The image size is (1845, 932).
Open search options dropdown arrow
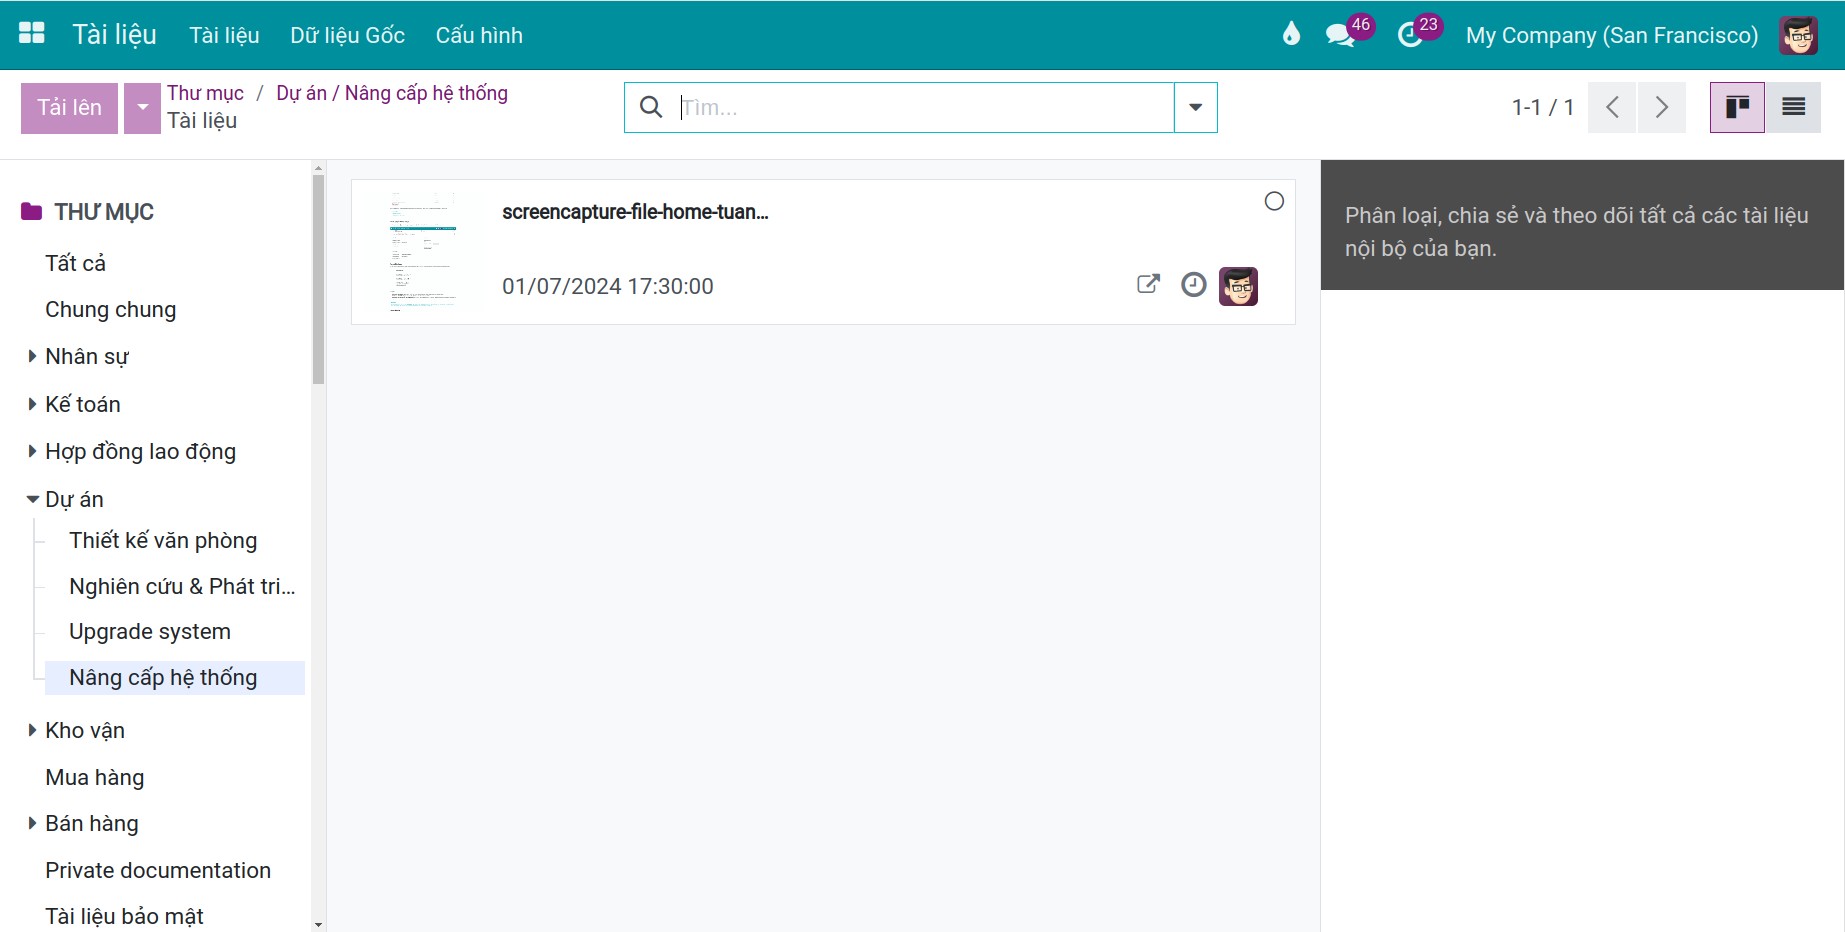click(x=1195, y=107)
